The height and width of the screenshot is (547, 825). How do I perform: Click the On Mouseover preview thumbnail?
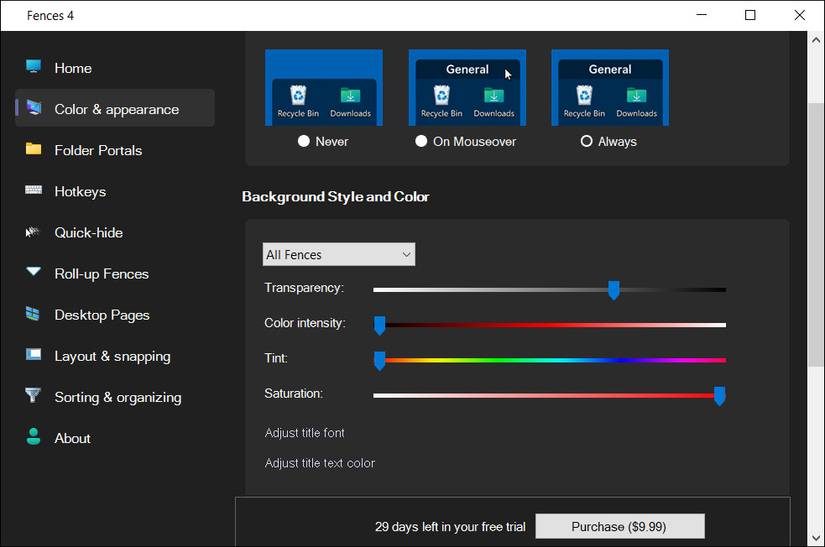467,88
